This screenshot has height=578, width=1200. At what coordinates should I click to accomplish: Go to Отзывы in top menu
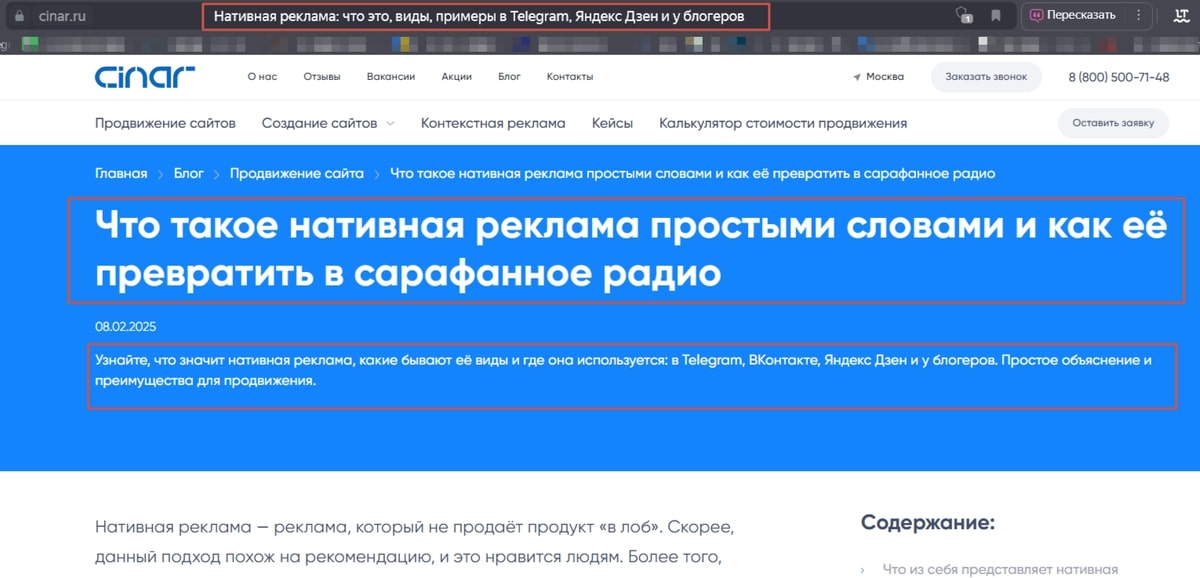pyautogui.click(x=322, y=77)
